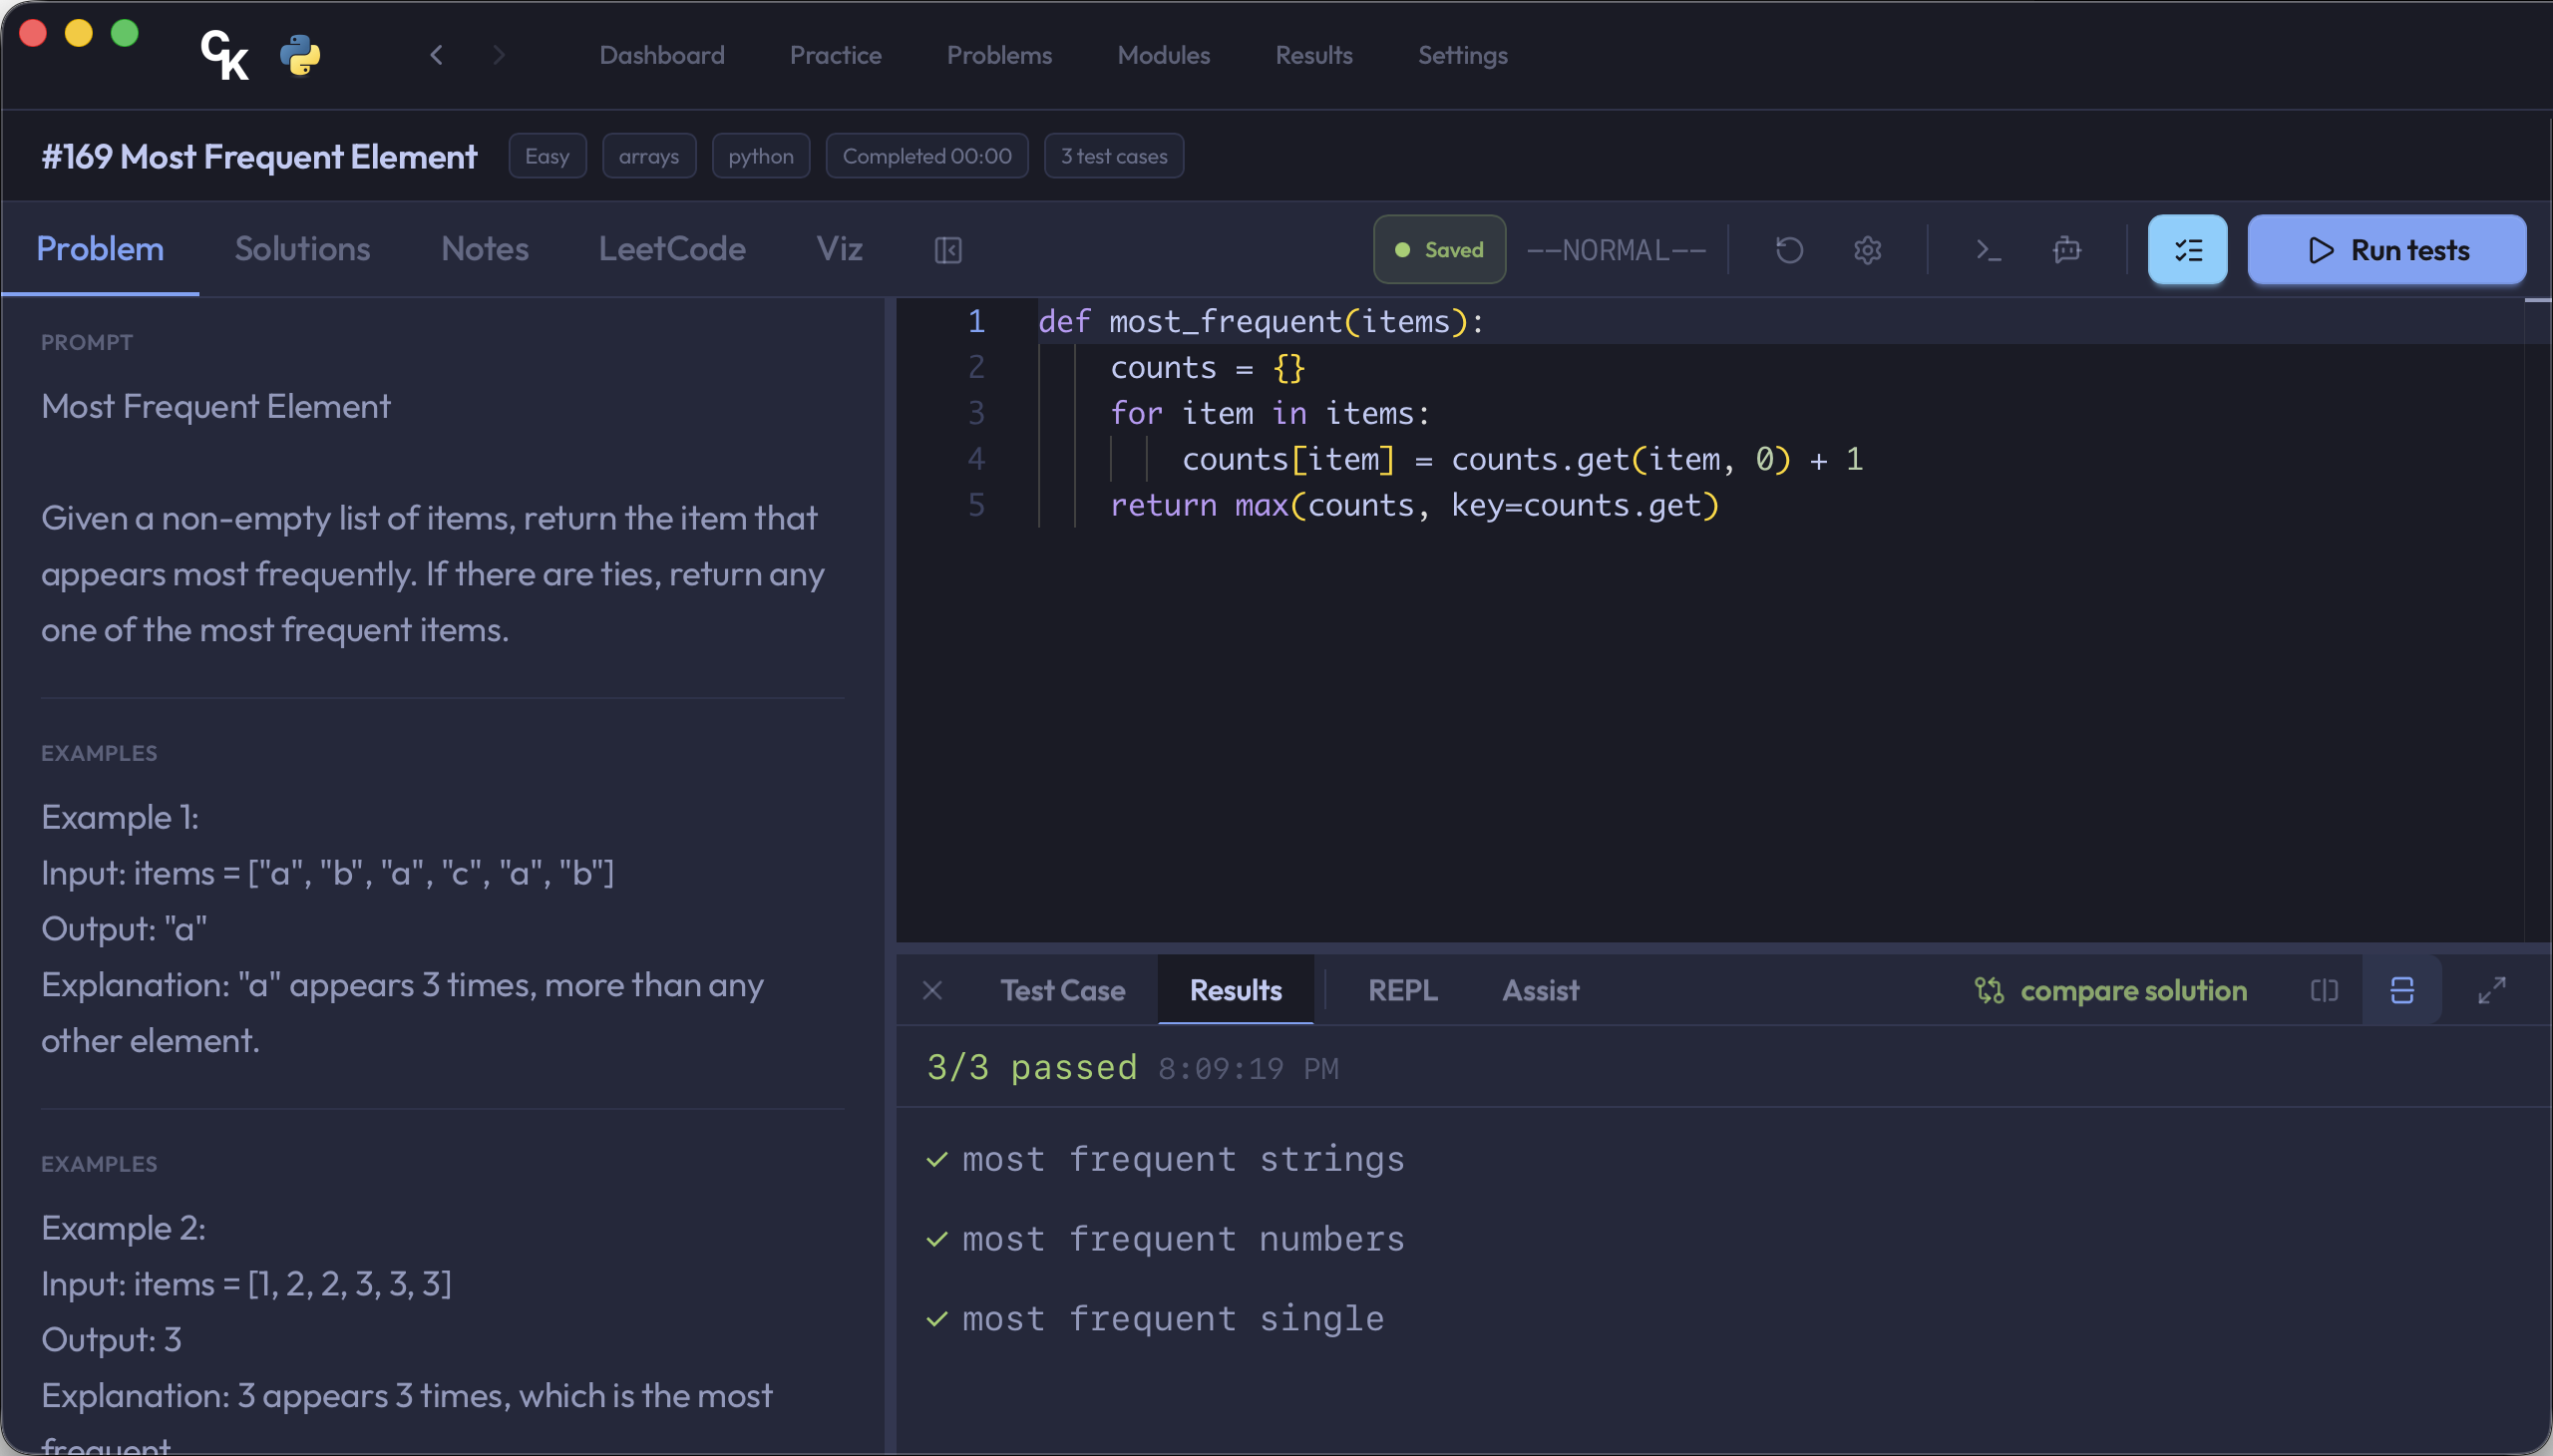The width and height of the screenshot is (2553, 1456).
Task: Switch to the Solutions tab
Action: click(x=302, y=249)
